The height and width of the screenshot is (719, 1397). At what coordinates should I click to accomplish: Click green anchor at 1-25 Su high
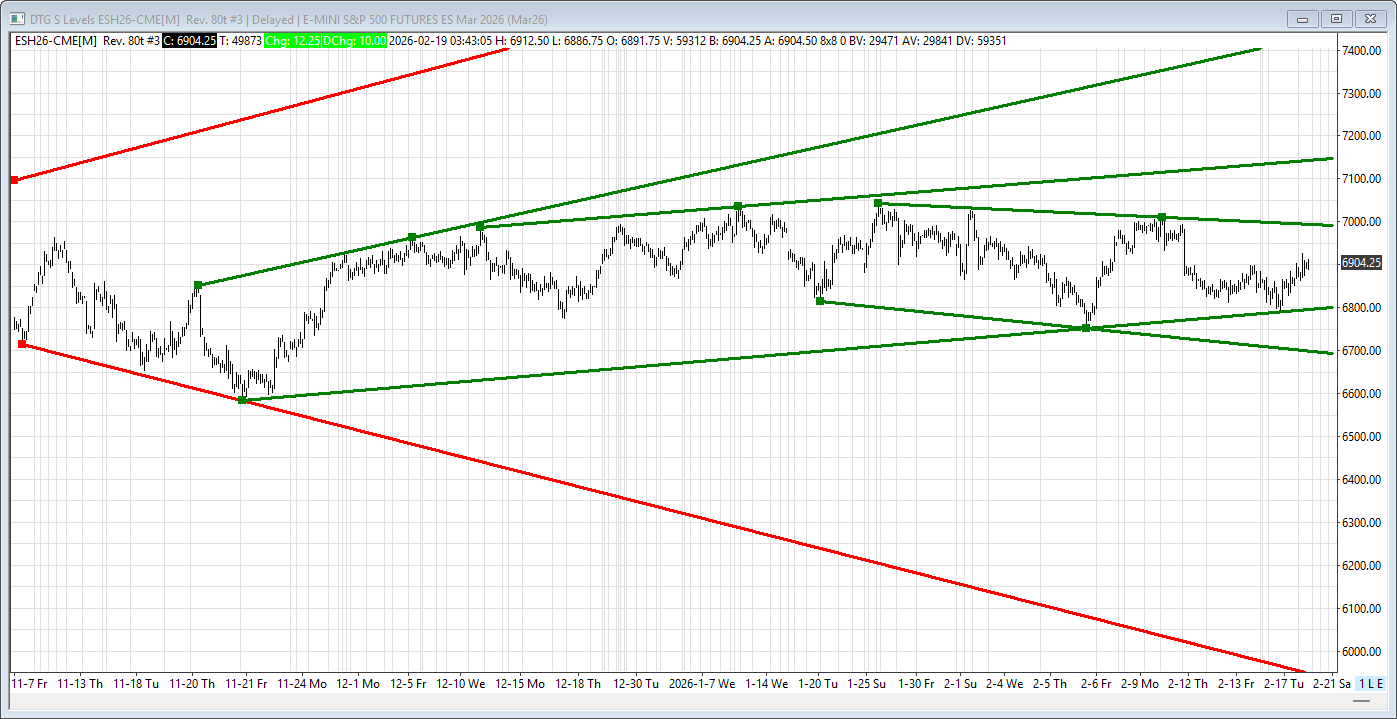click(x=878, y=203)
